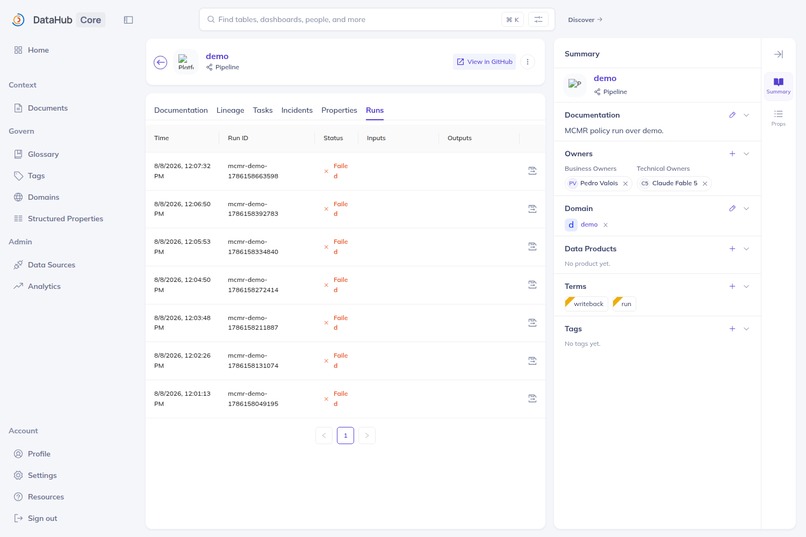View details icon for run 1786158131074
The image size is (806, 537).
532,360
